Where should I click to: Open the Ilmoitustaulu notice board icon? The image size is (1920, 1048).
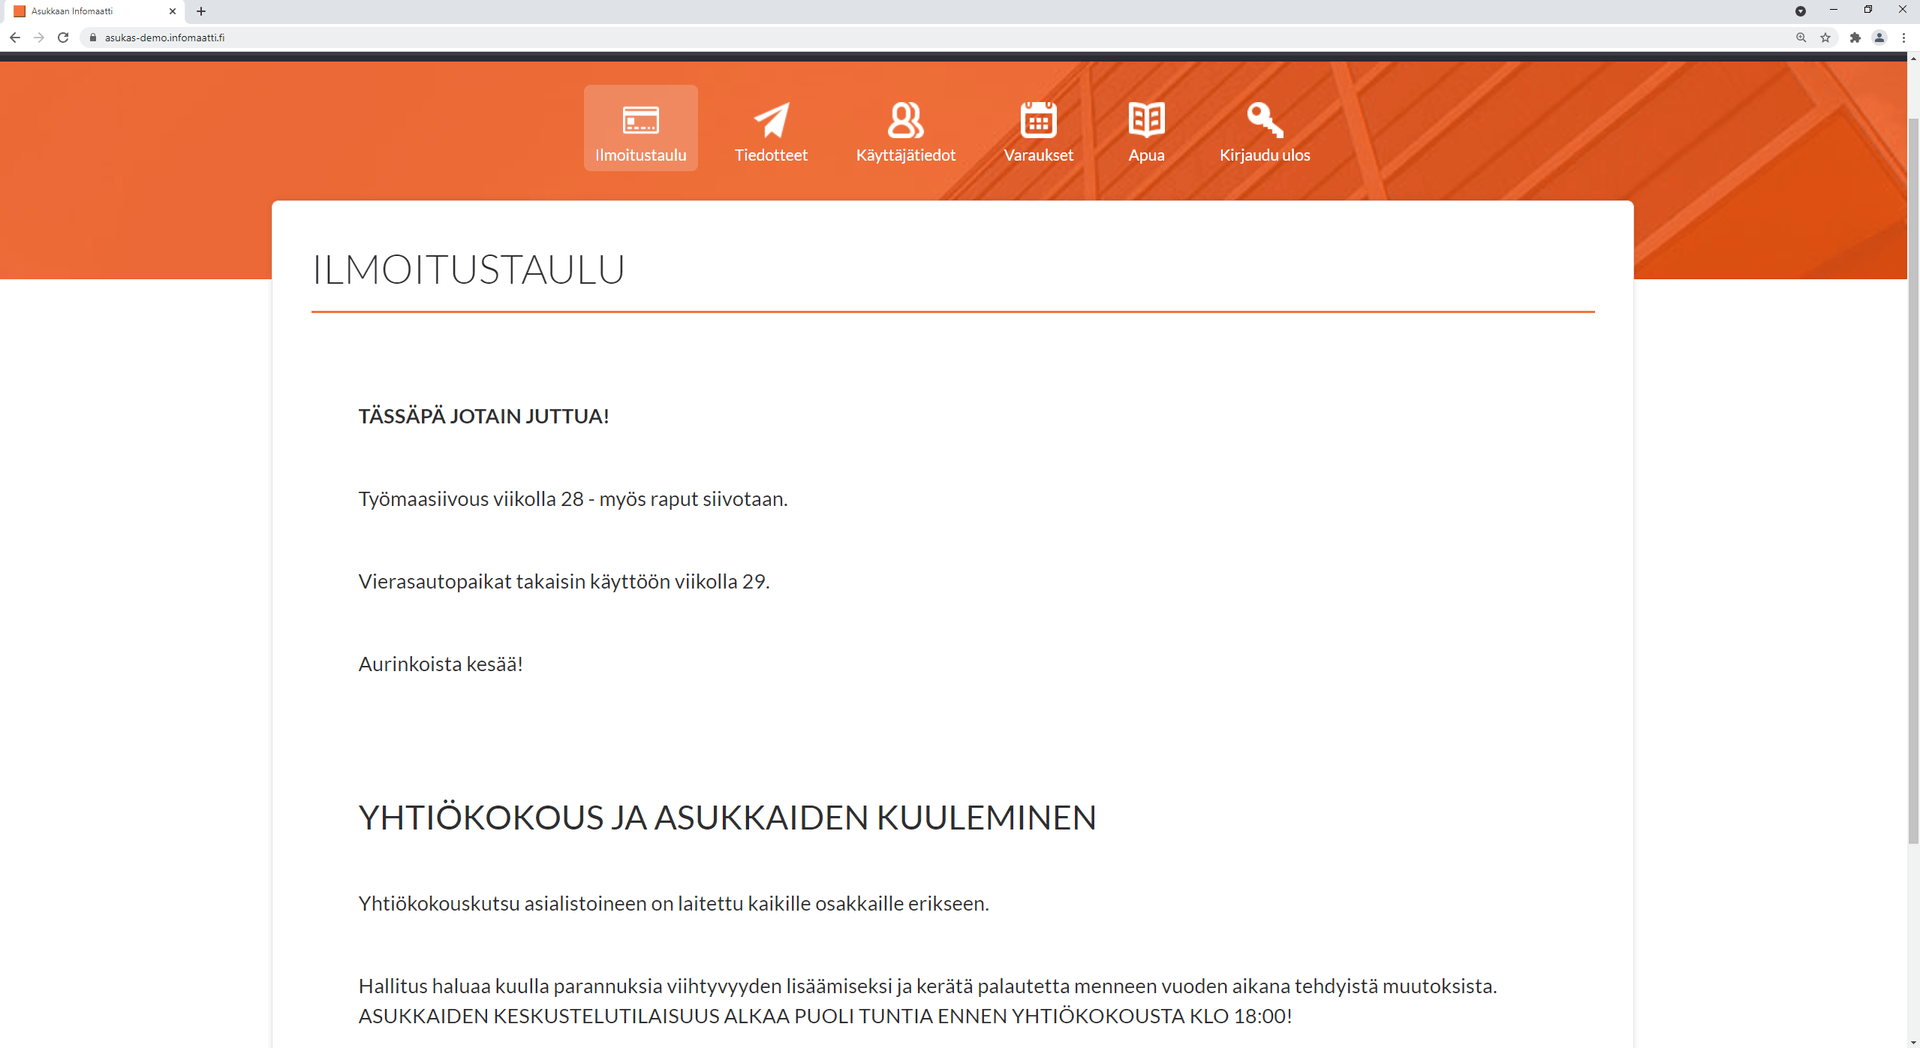640,120
